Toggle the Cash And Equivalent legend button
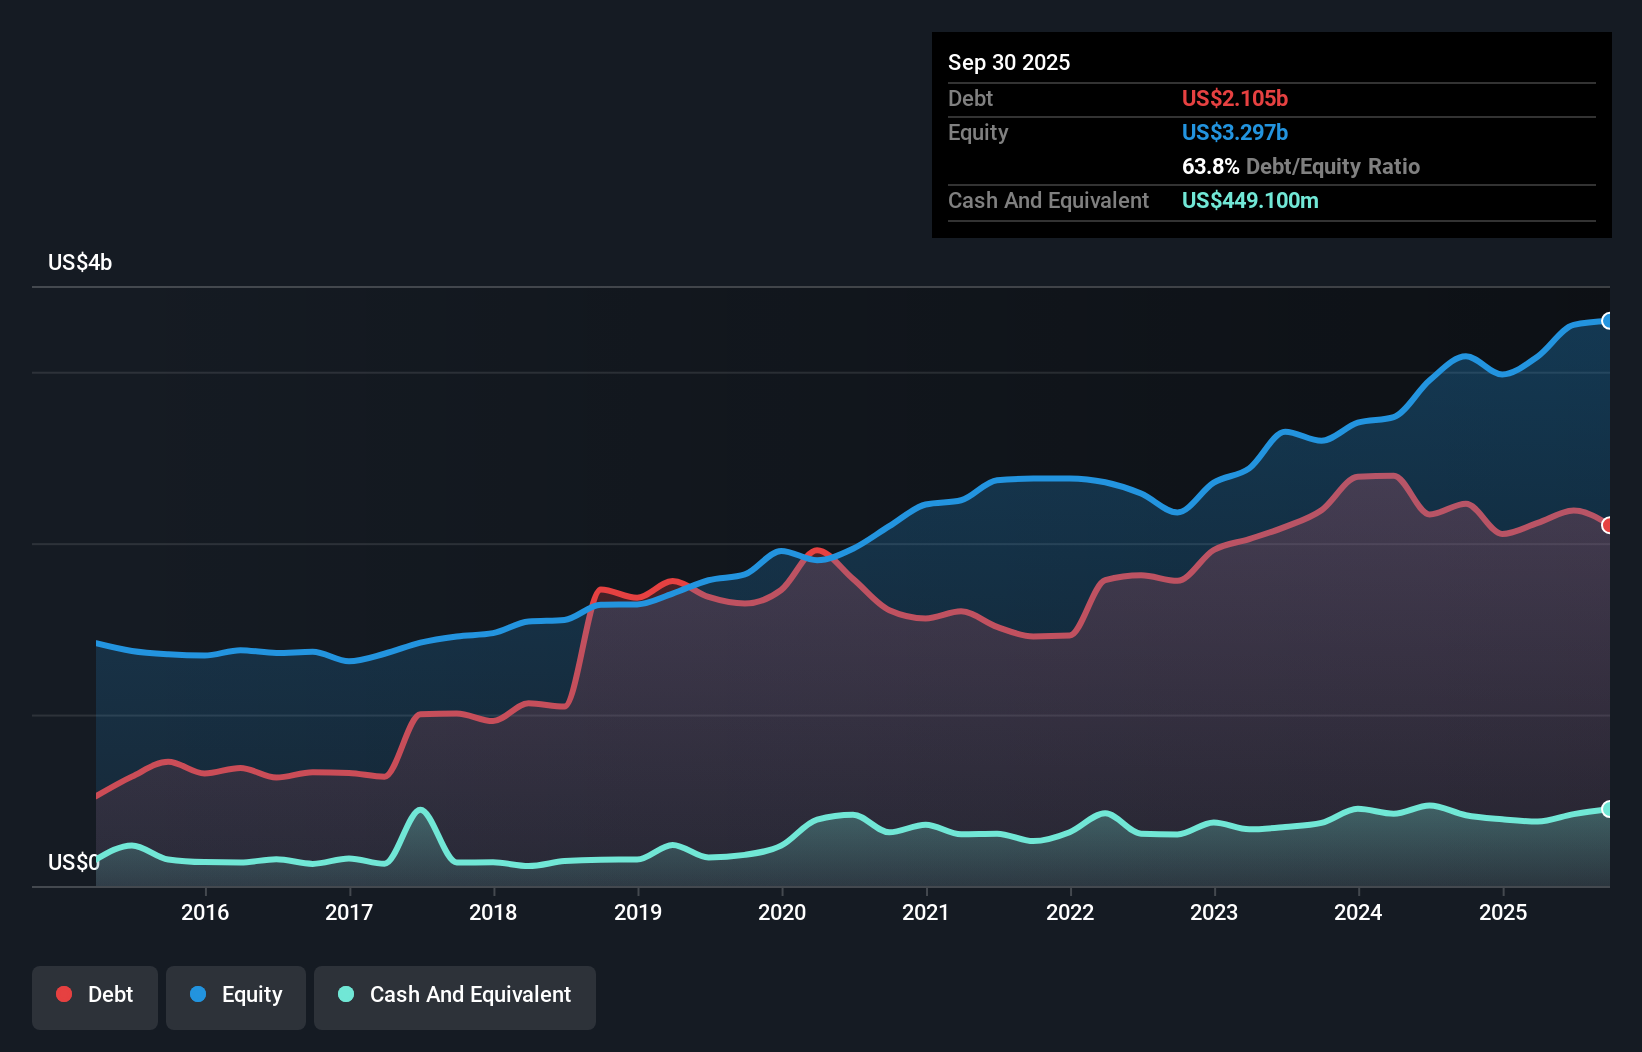1642x1052 pixels. click(x=455, y=997)
